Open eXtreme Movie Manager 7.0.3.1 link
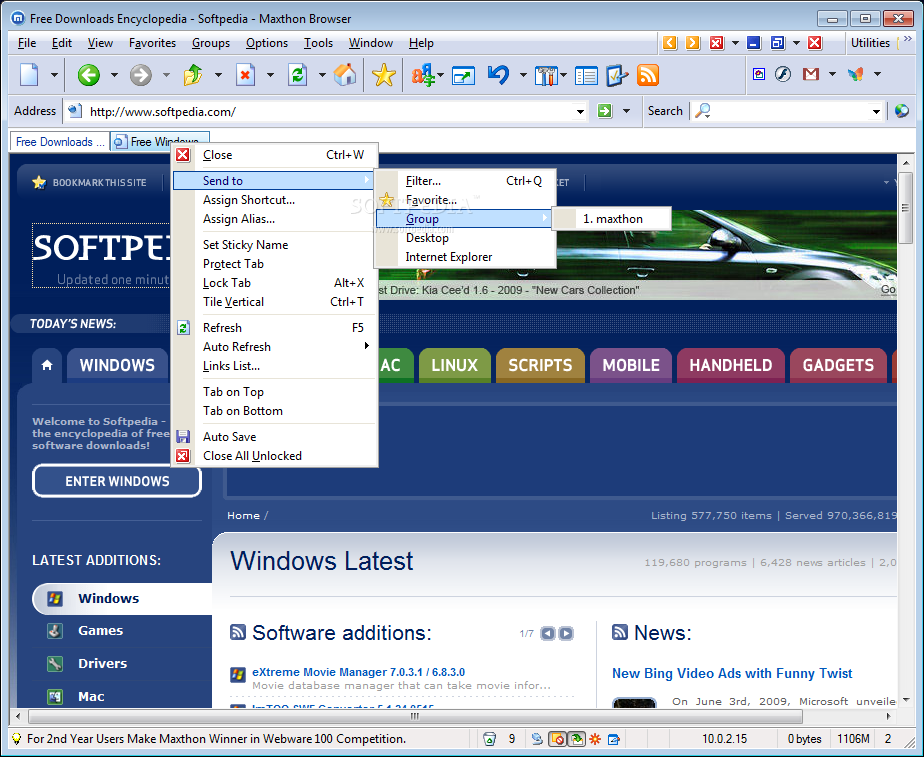 (358, 672)
